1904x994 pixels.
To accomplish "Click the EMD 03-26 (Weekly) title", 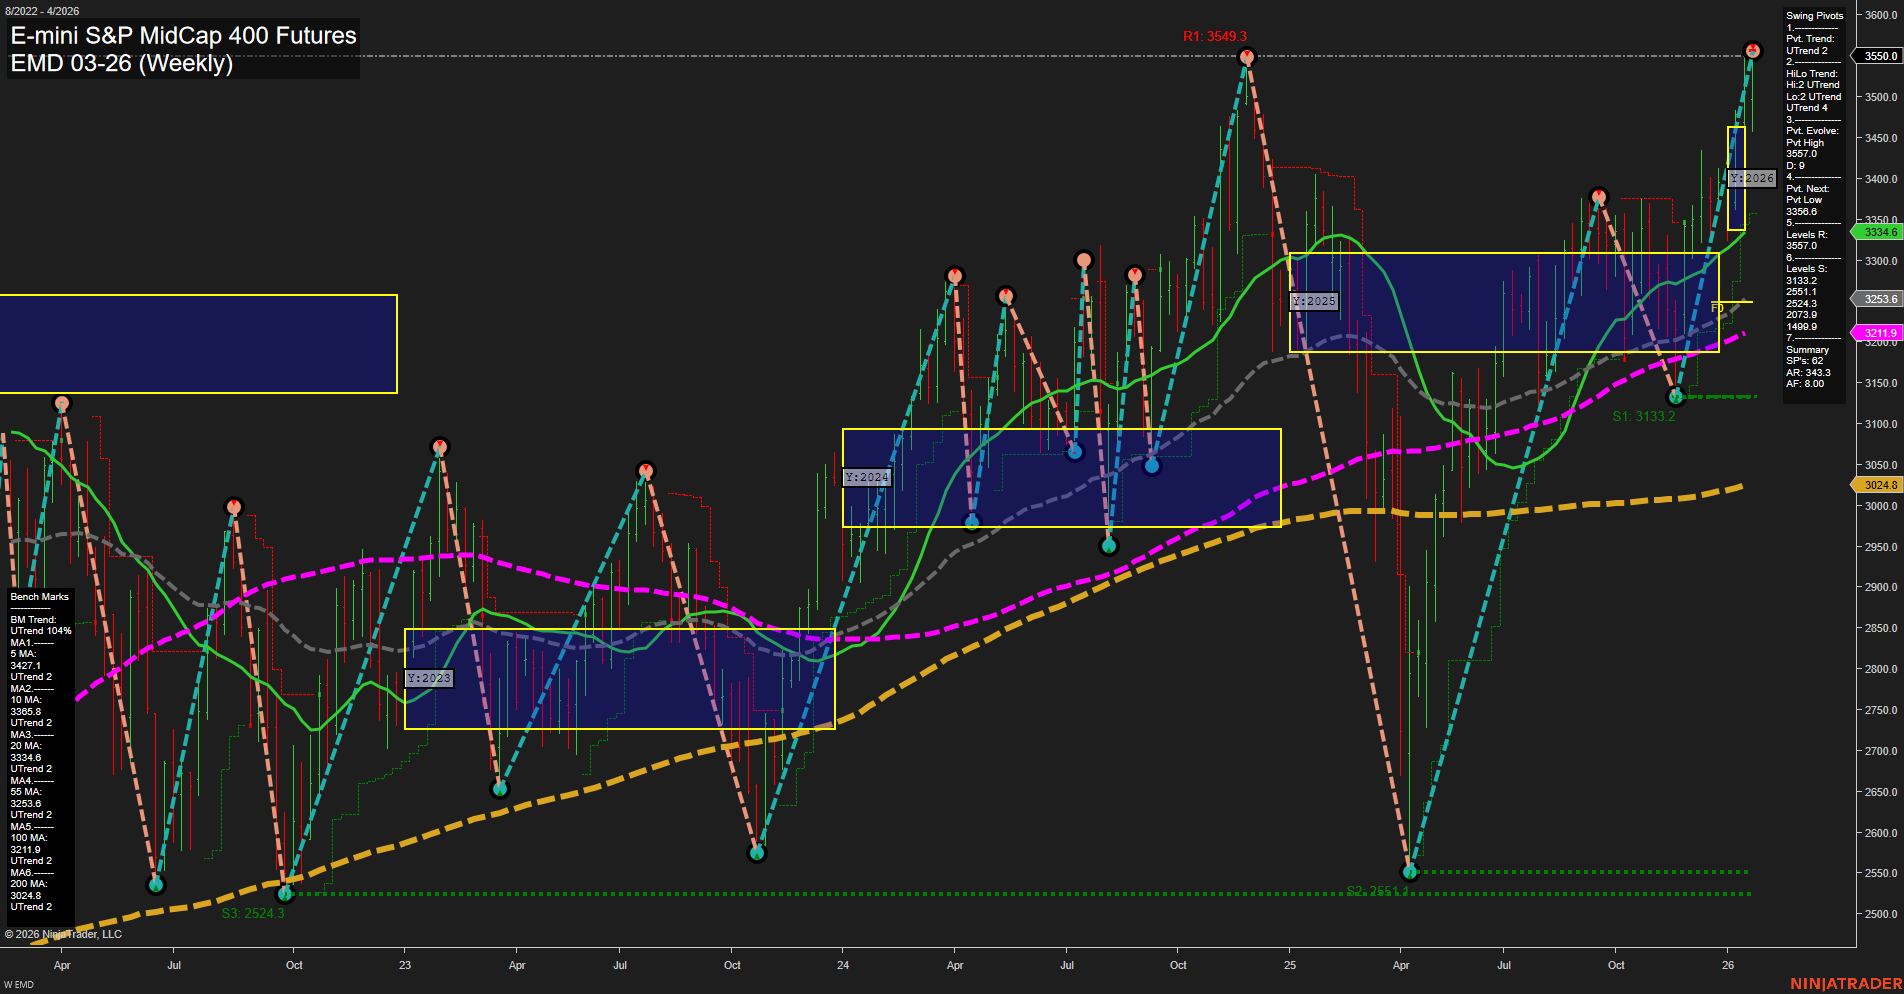I will (x=120, y=62).
